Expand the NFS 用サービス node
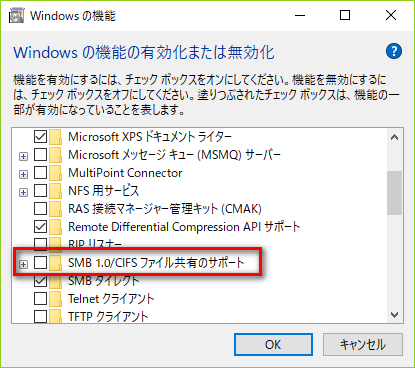This screenshot has height=368, width=415. click(23, 192)
